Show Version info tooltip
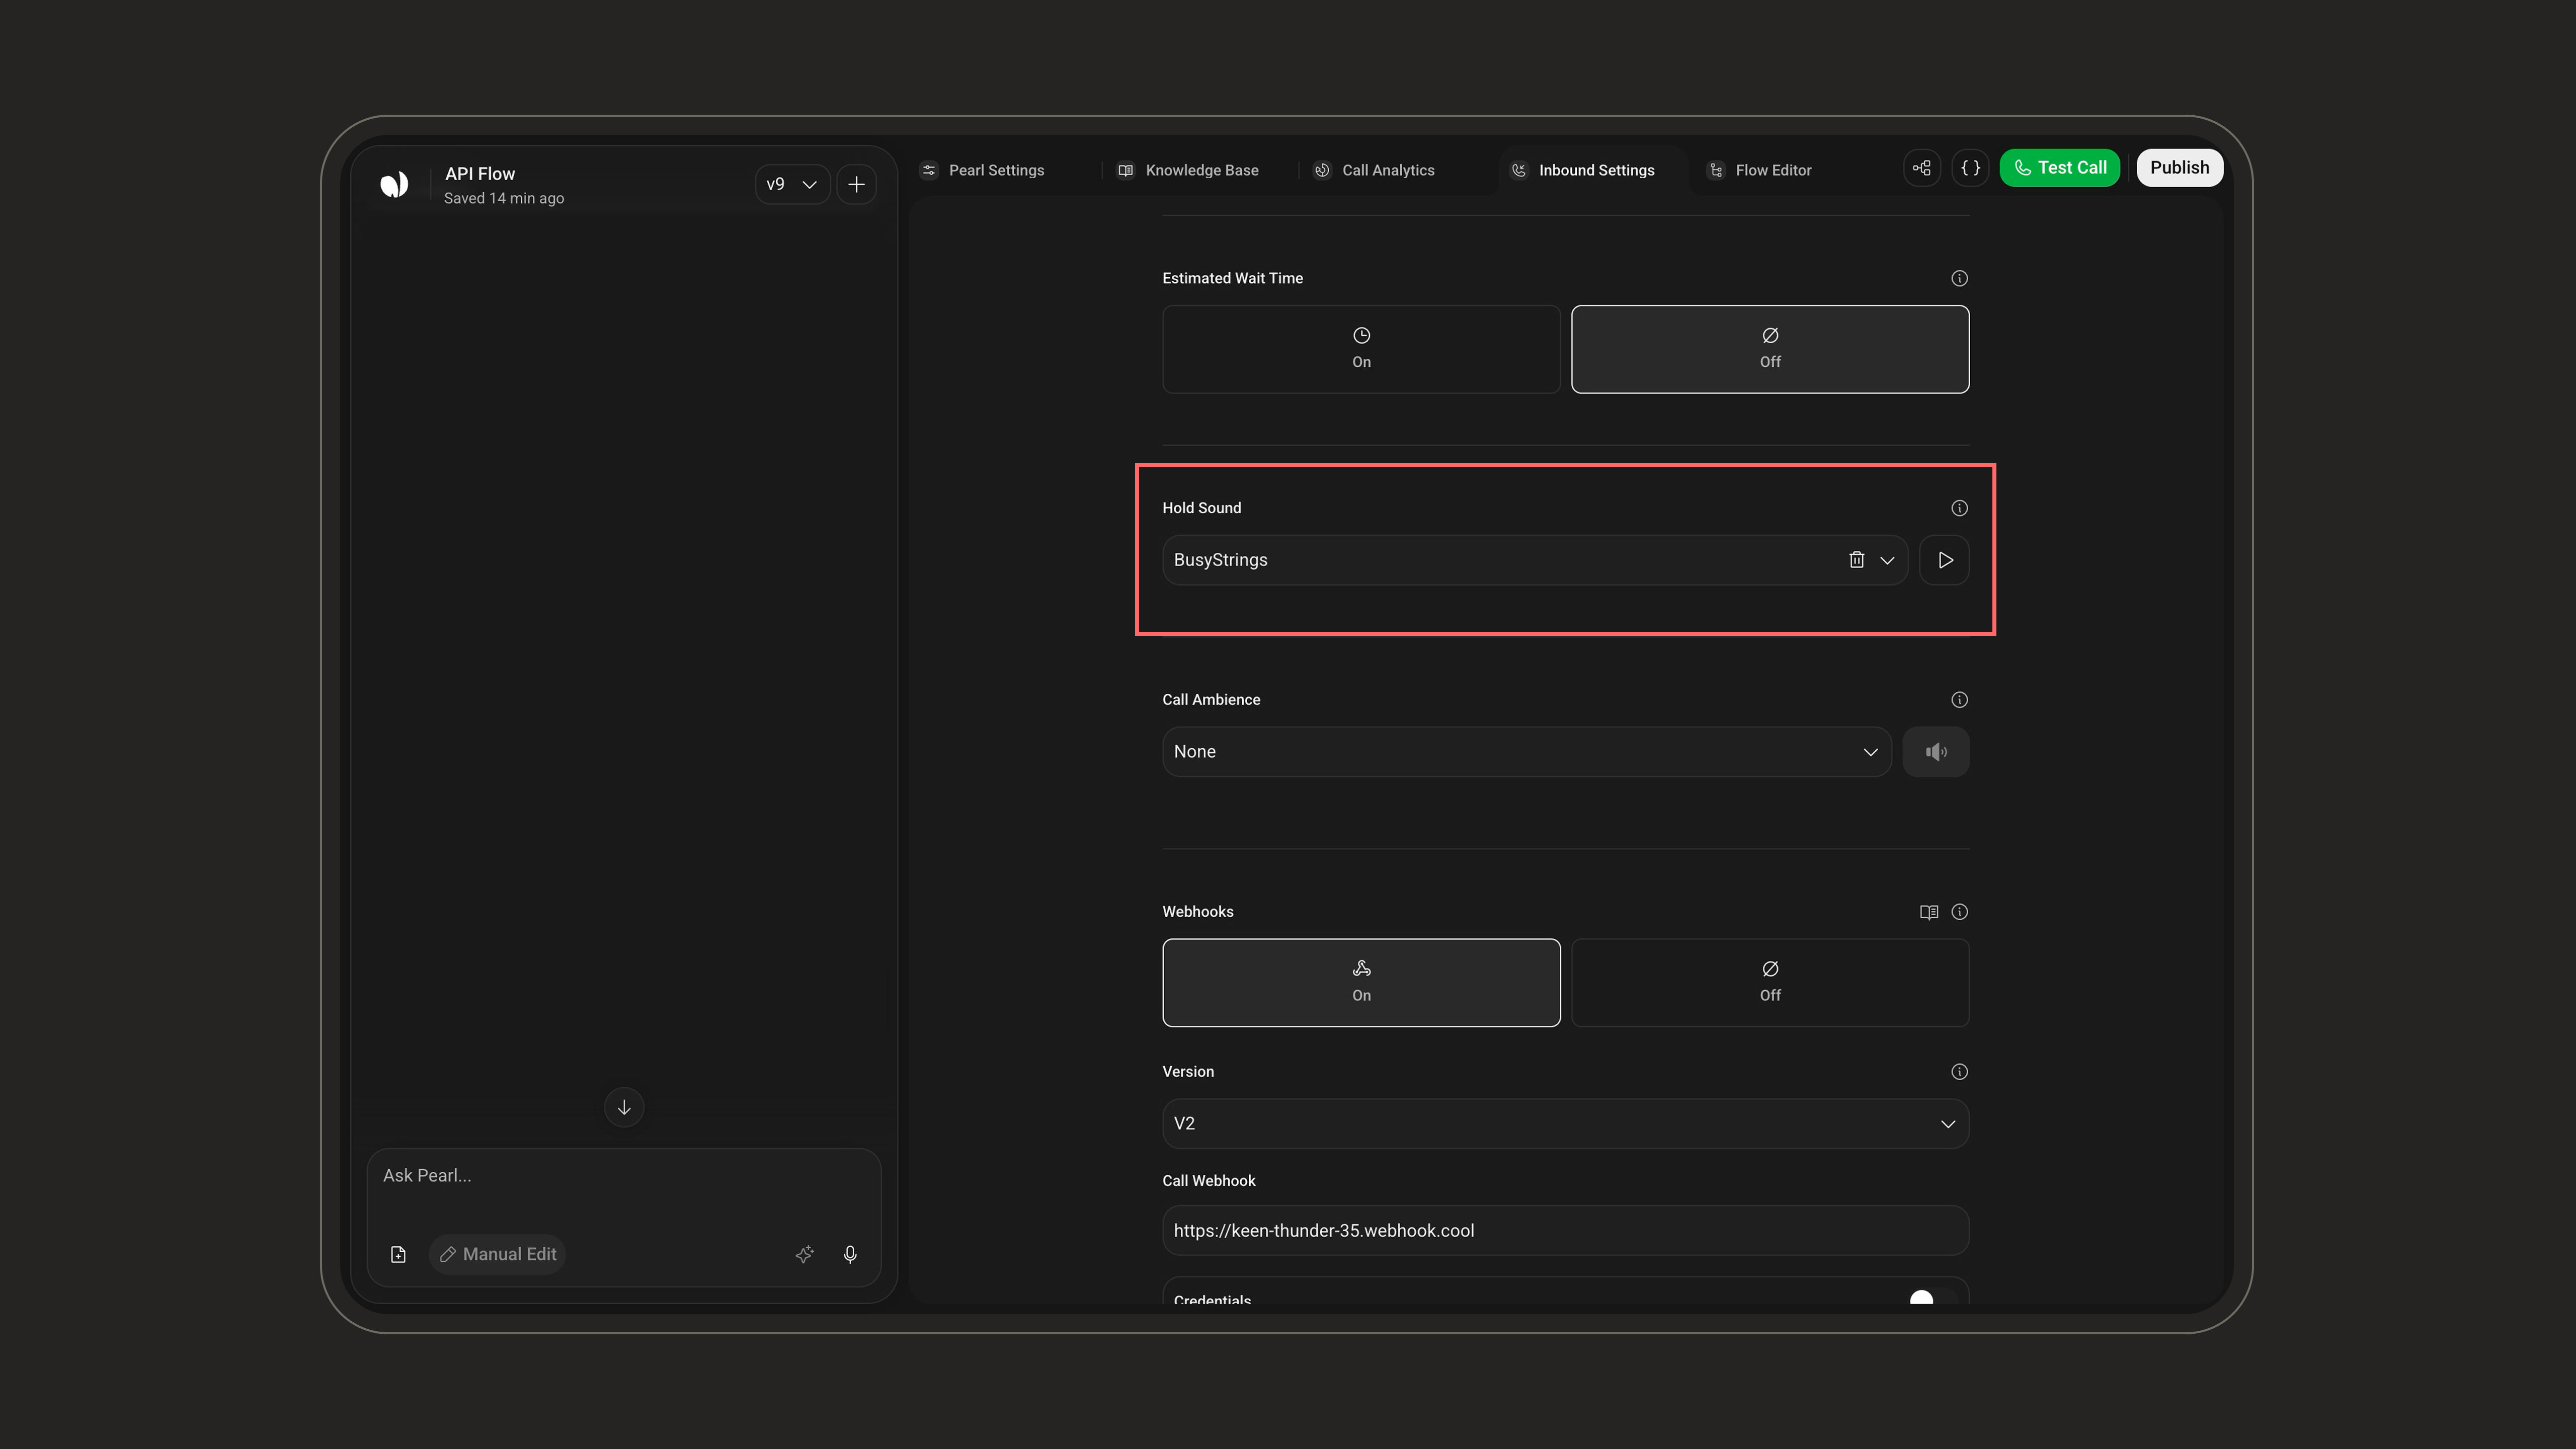Screen dimensions: 2576x1449 pos(1959,1072)
